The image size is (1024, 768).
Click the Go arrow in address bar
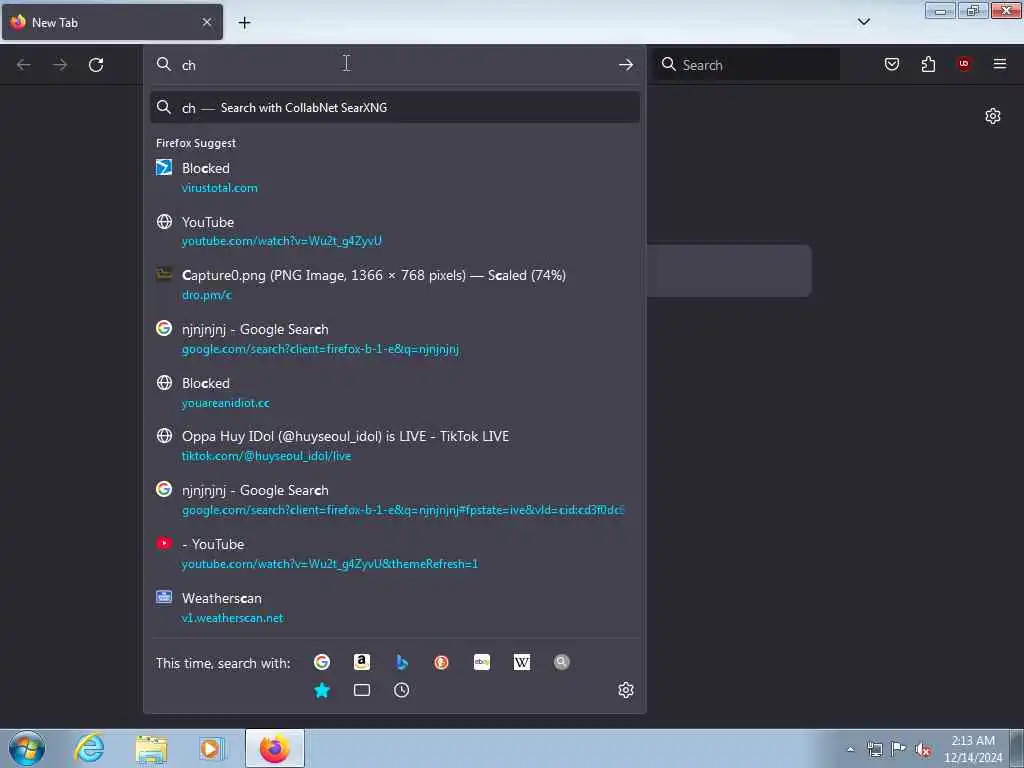pyautogui.click(x=626, y=65)
